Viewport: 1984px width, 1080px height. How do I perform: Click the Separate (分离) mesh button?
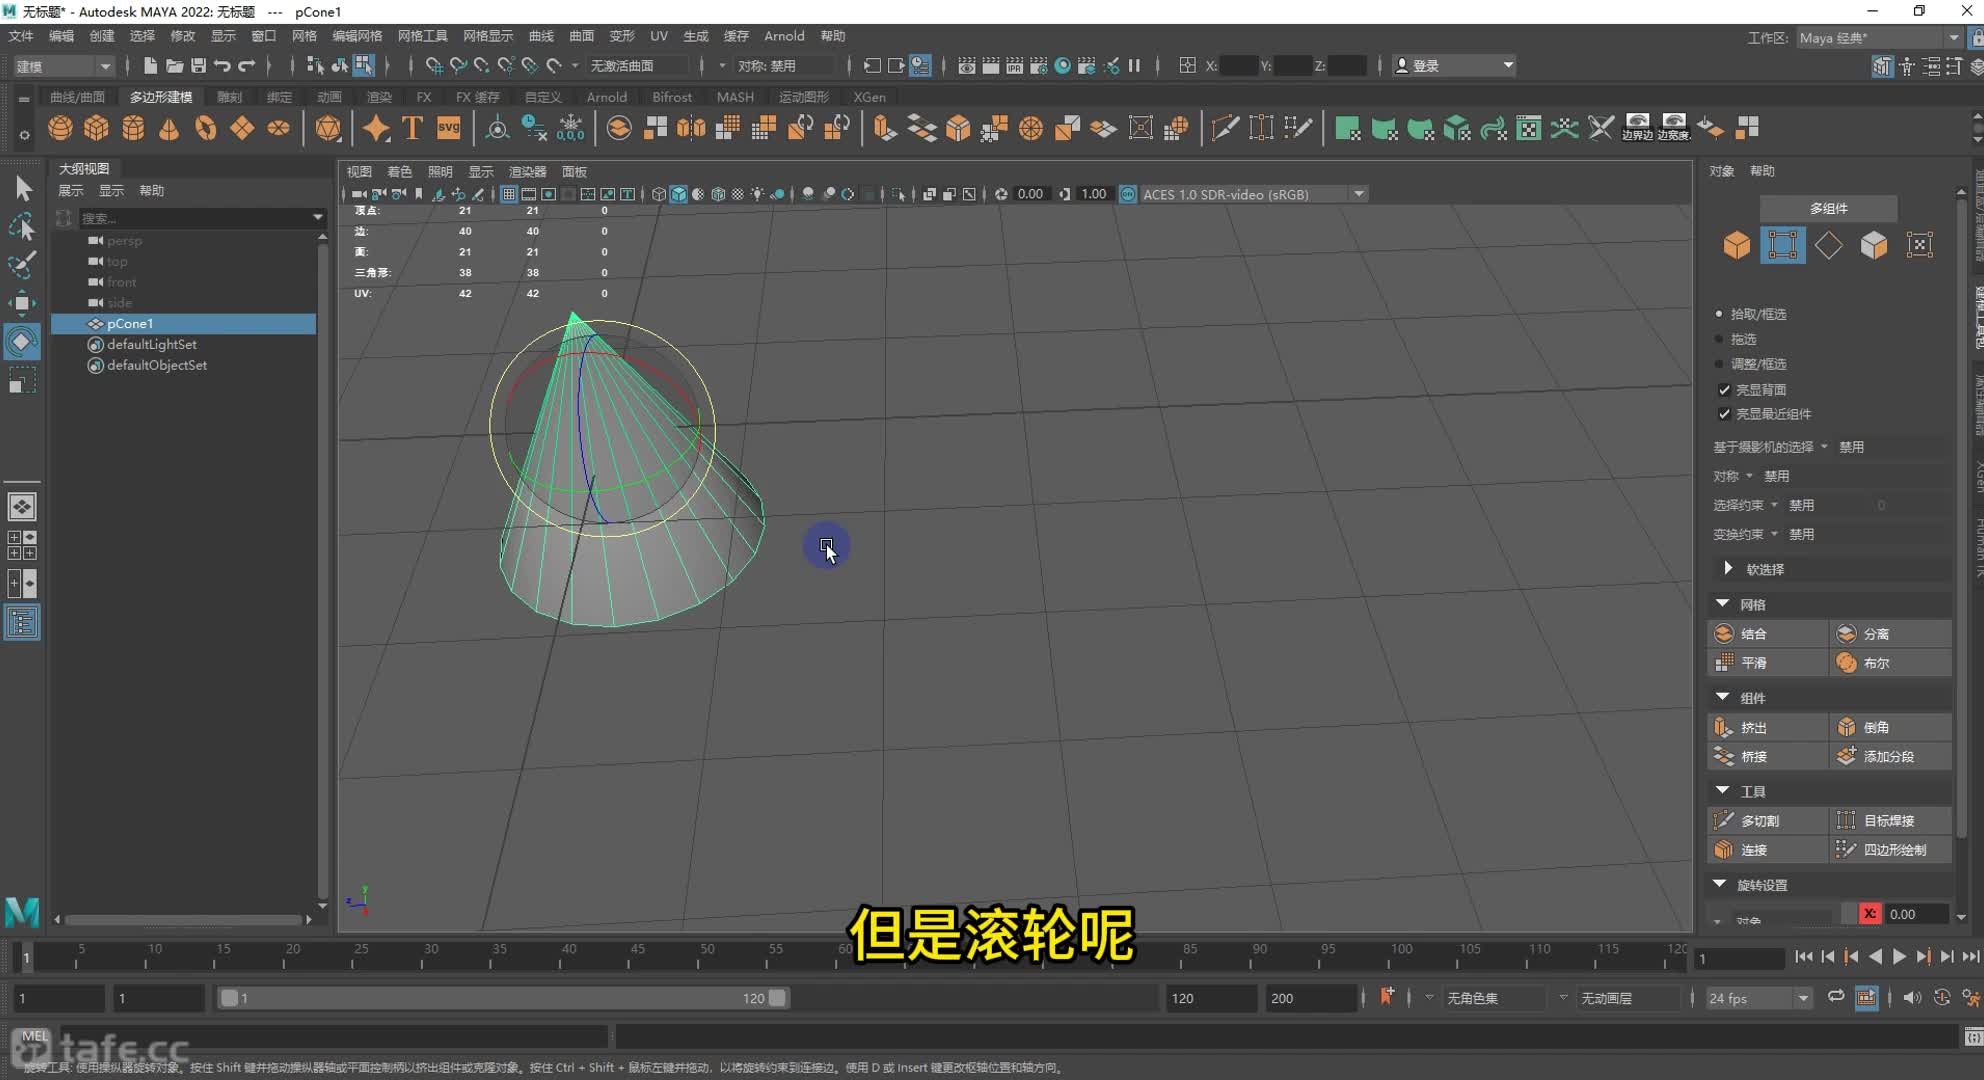coord(1891,633)
